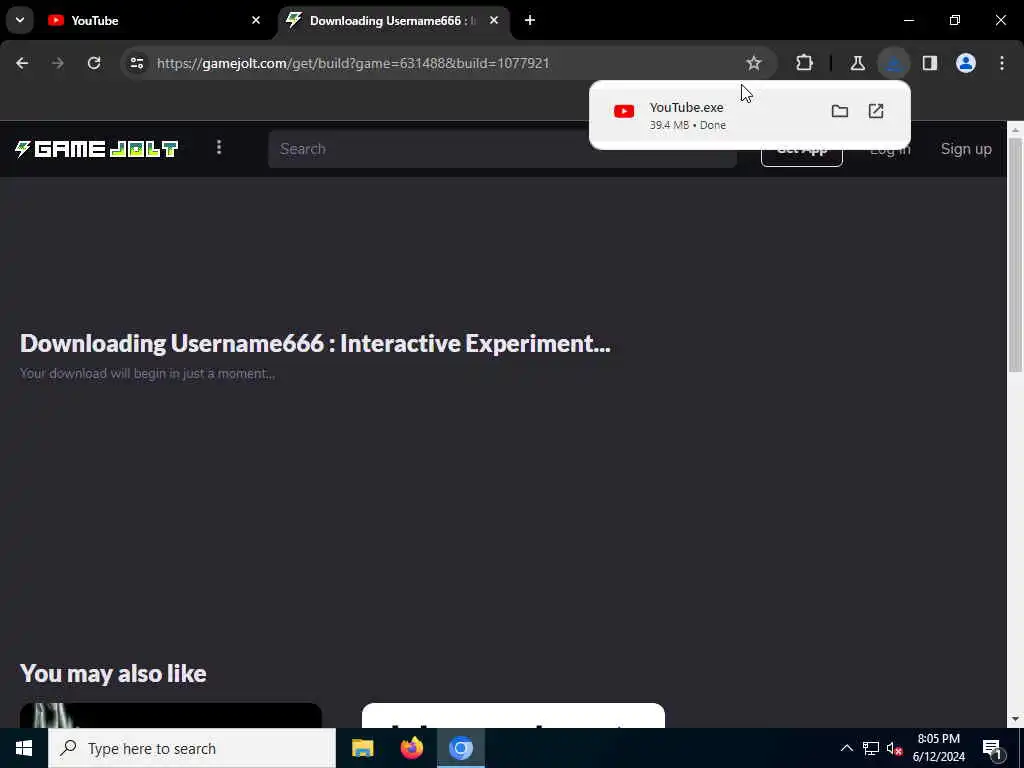Open File Explorer from taskbar
This screenshot has height=768, width=1024.
coord(362,748)
